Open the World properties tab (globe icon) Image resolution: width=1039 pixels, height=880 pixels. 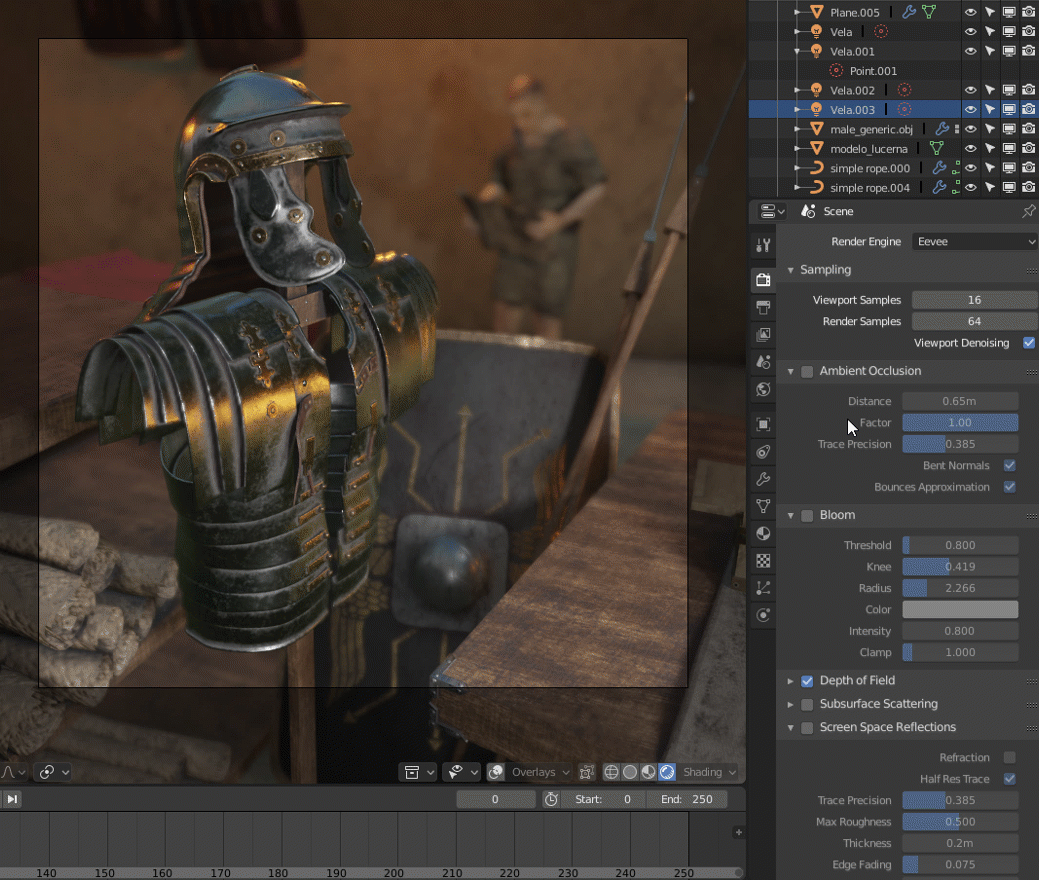[763, 389]
